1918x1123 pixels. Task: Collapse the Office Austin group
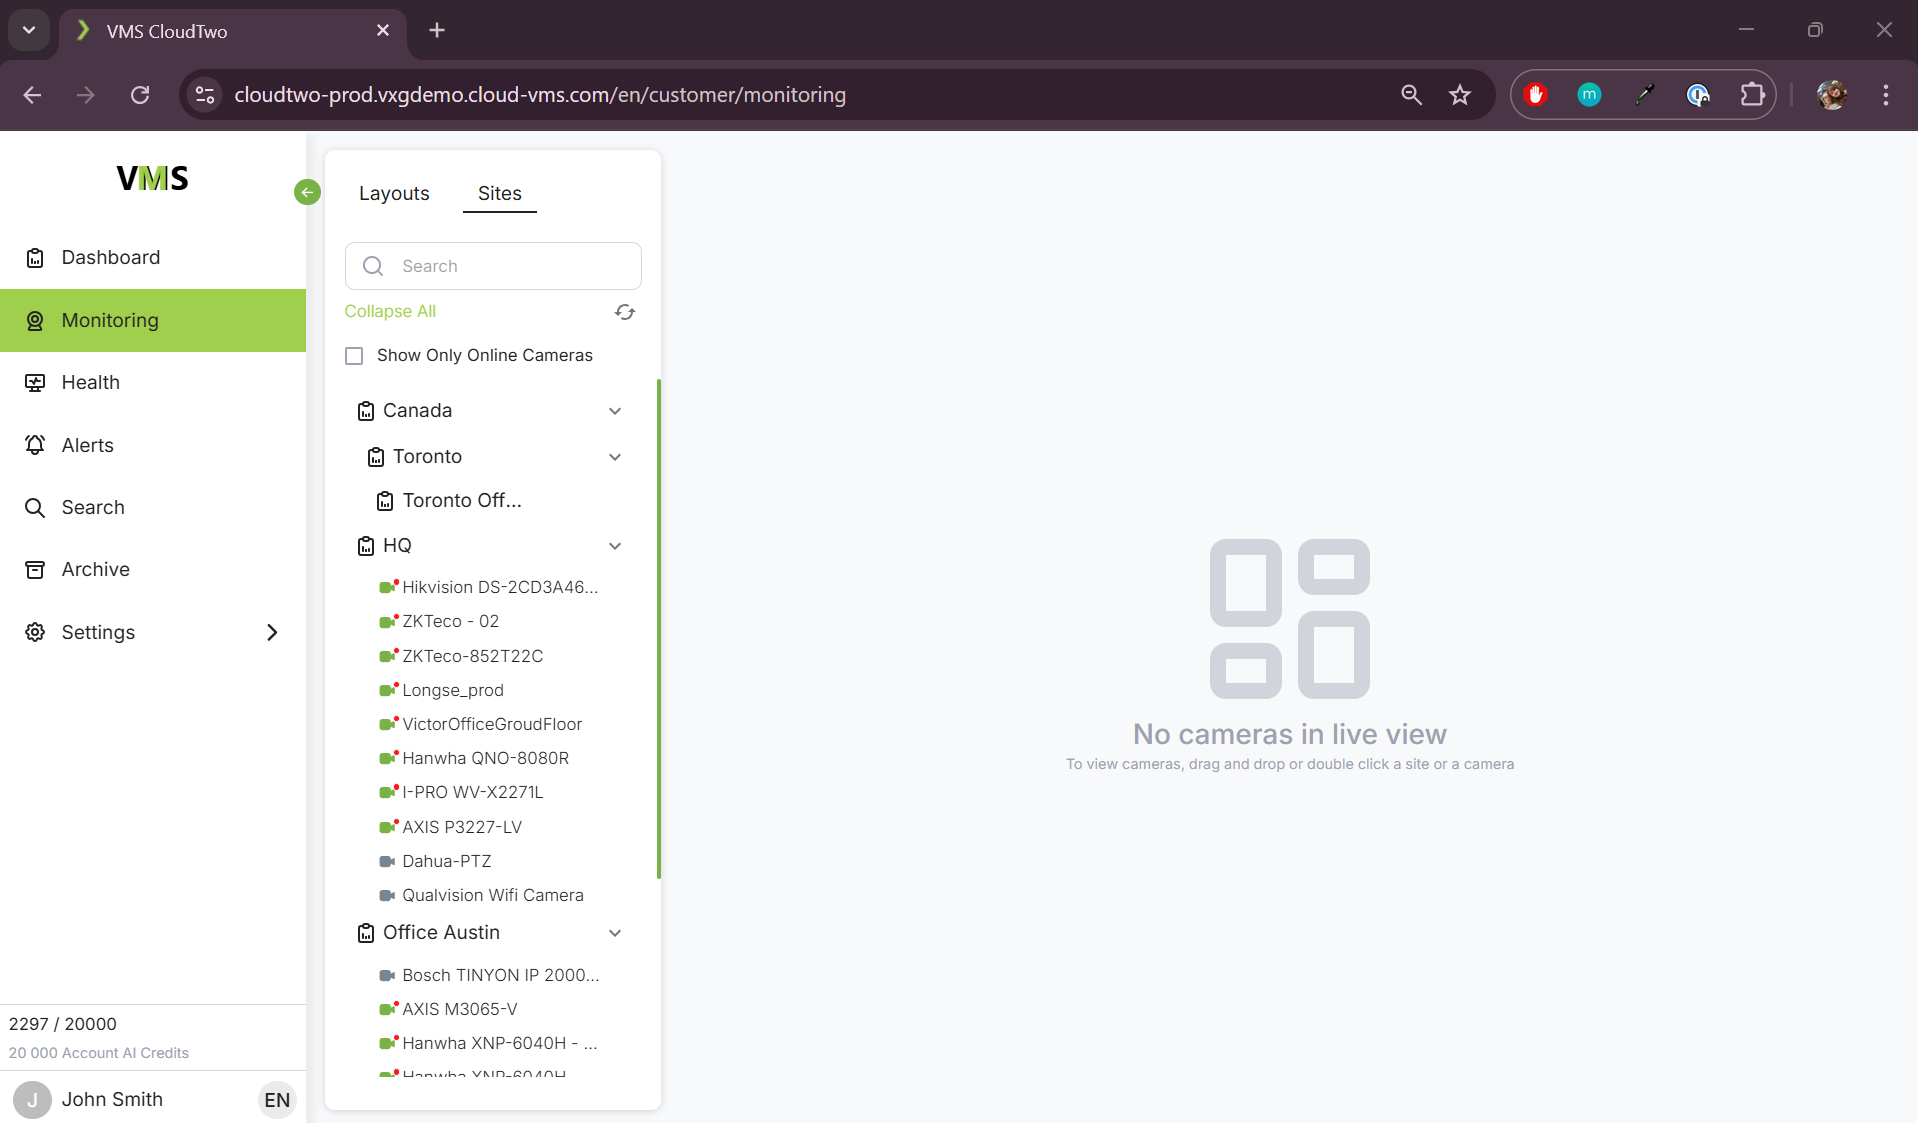coord(615,933)
